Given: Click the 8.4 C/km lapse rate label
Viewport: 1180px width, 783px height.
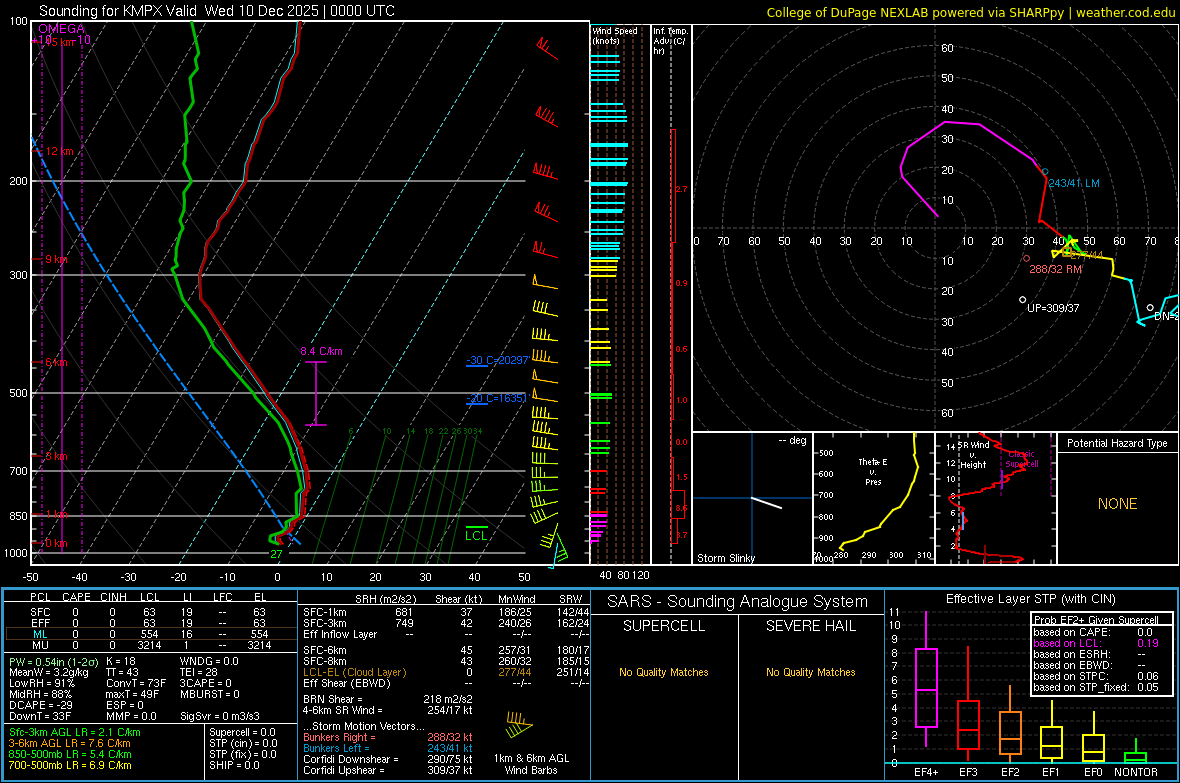Looking at the screenshot, I should tap(321, 351).
